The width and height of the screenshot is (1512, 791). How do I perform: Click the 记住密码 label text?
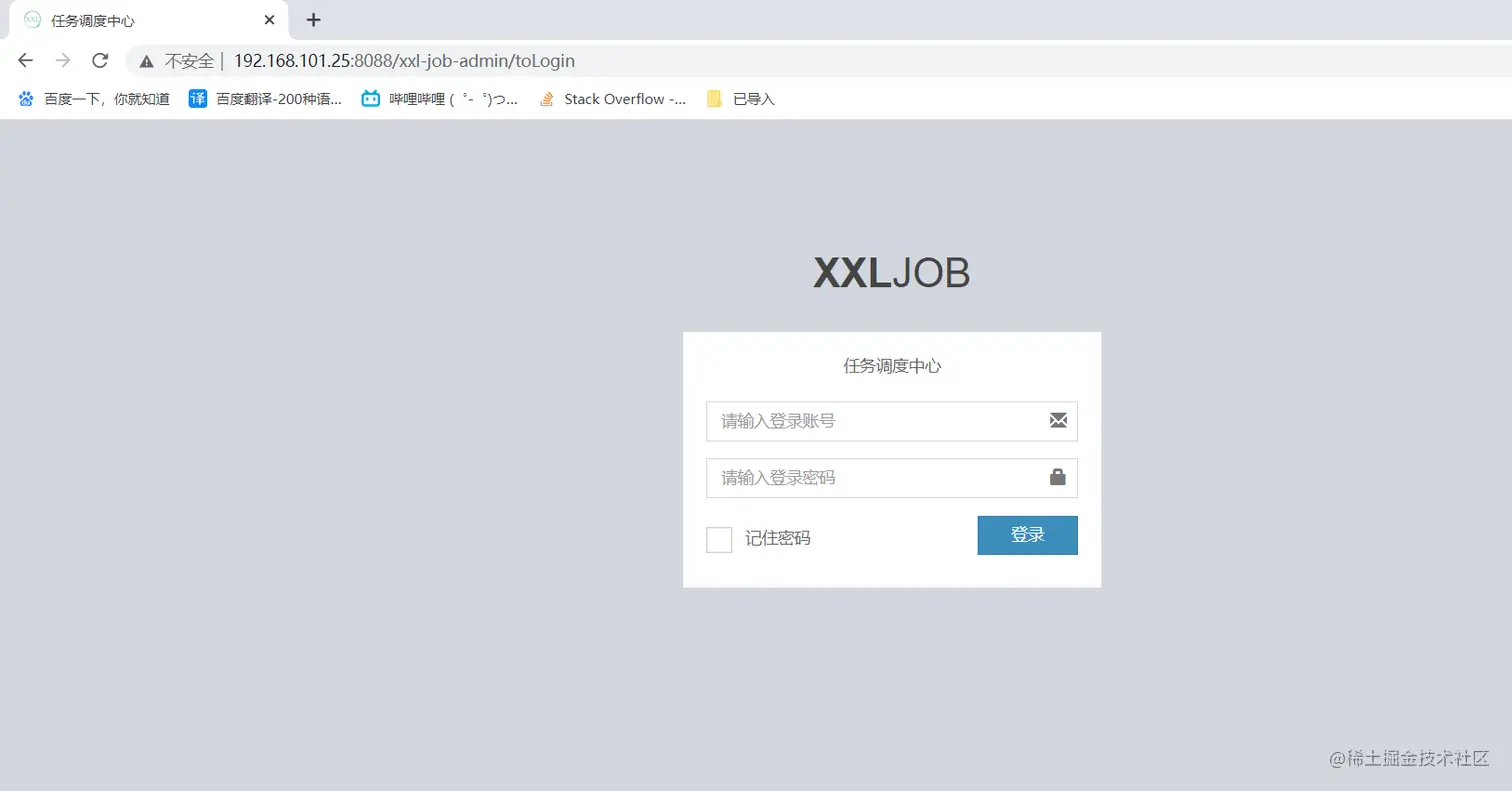778,538
